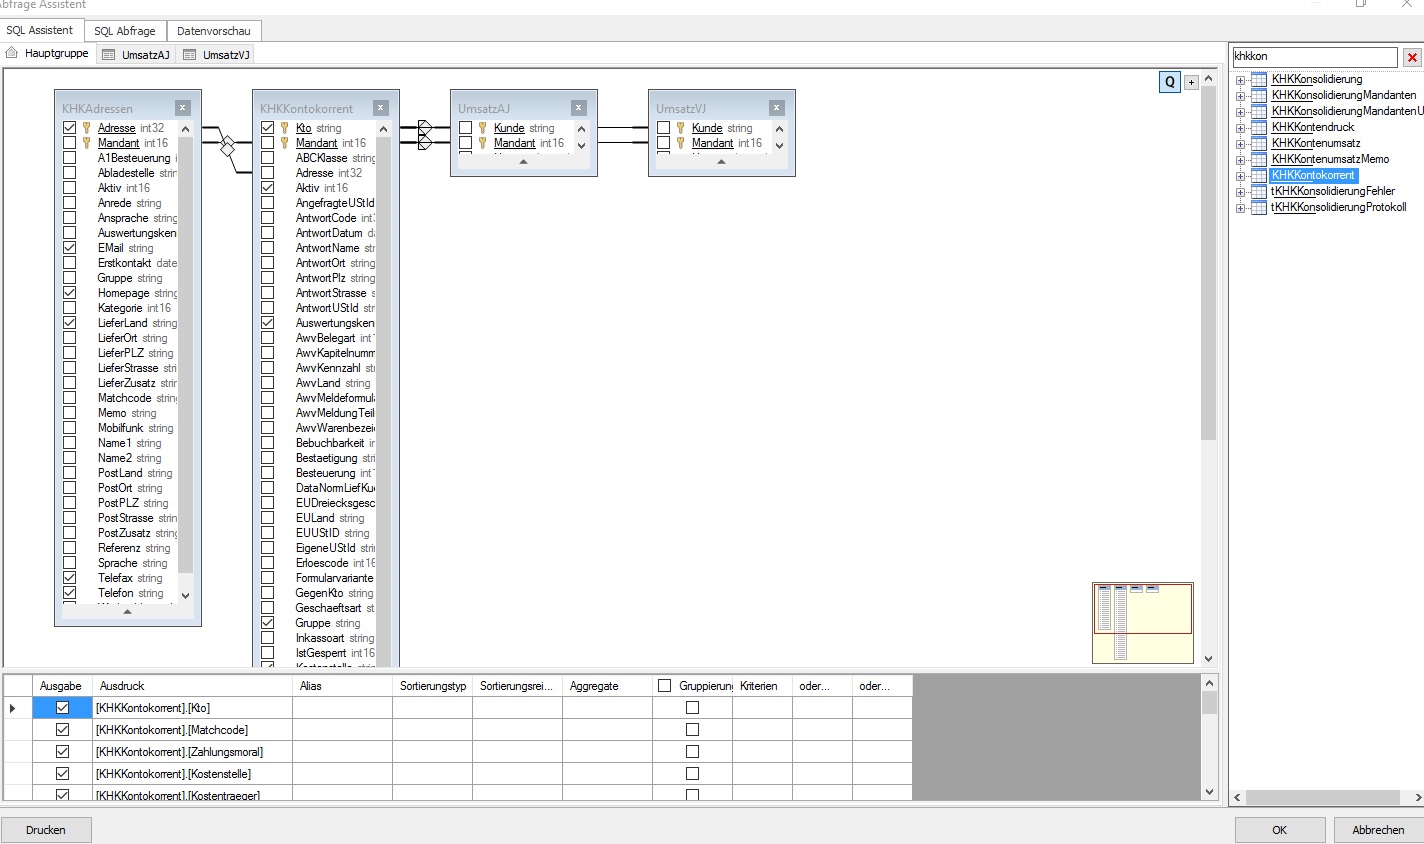Tick Gruppierung checkbox in the [KHKKontokorrent].[Kto] row
Viewport: 1424px width, 844px height.
coord(692,708)
